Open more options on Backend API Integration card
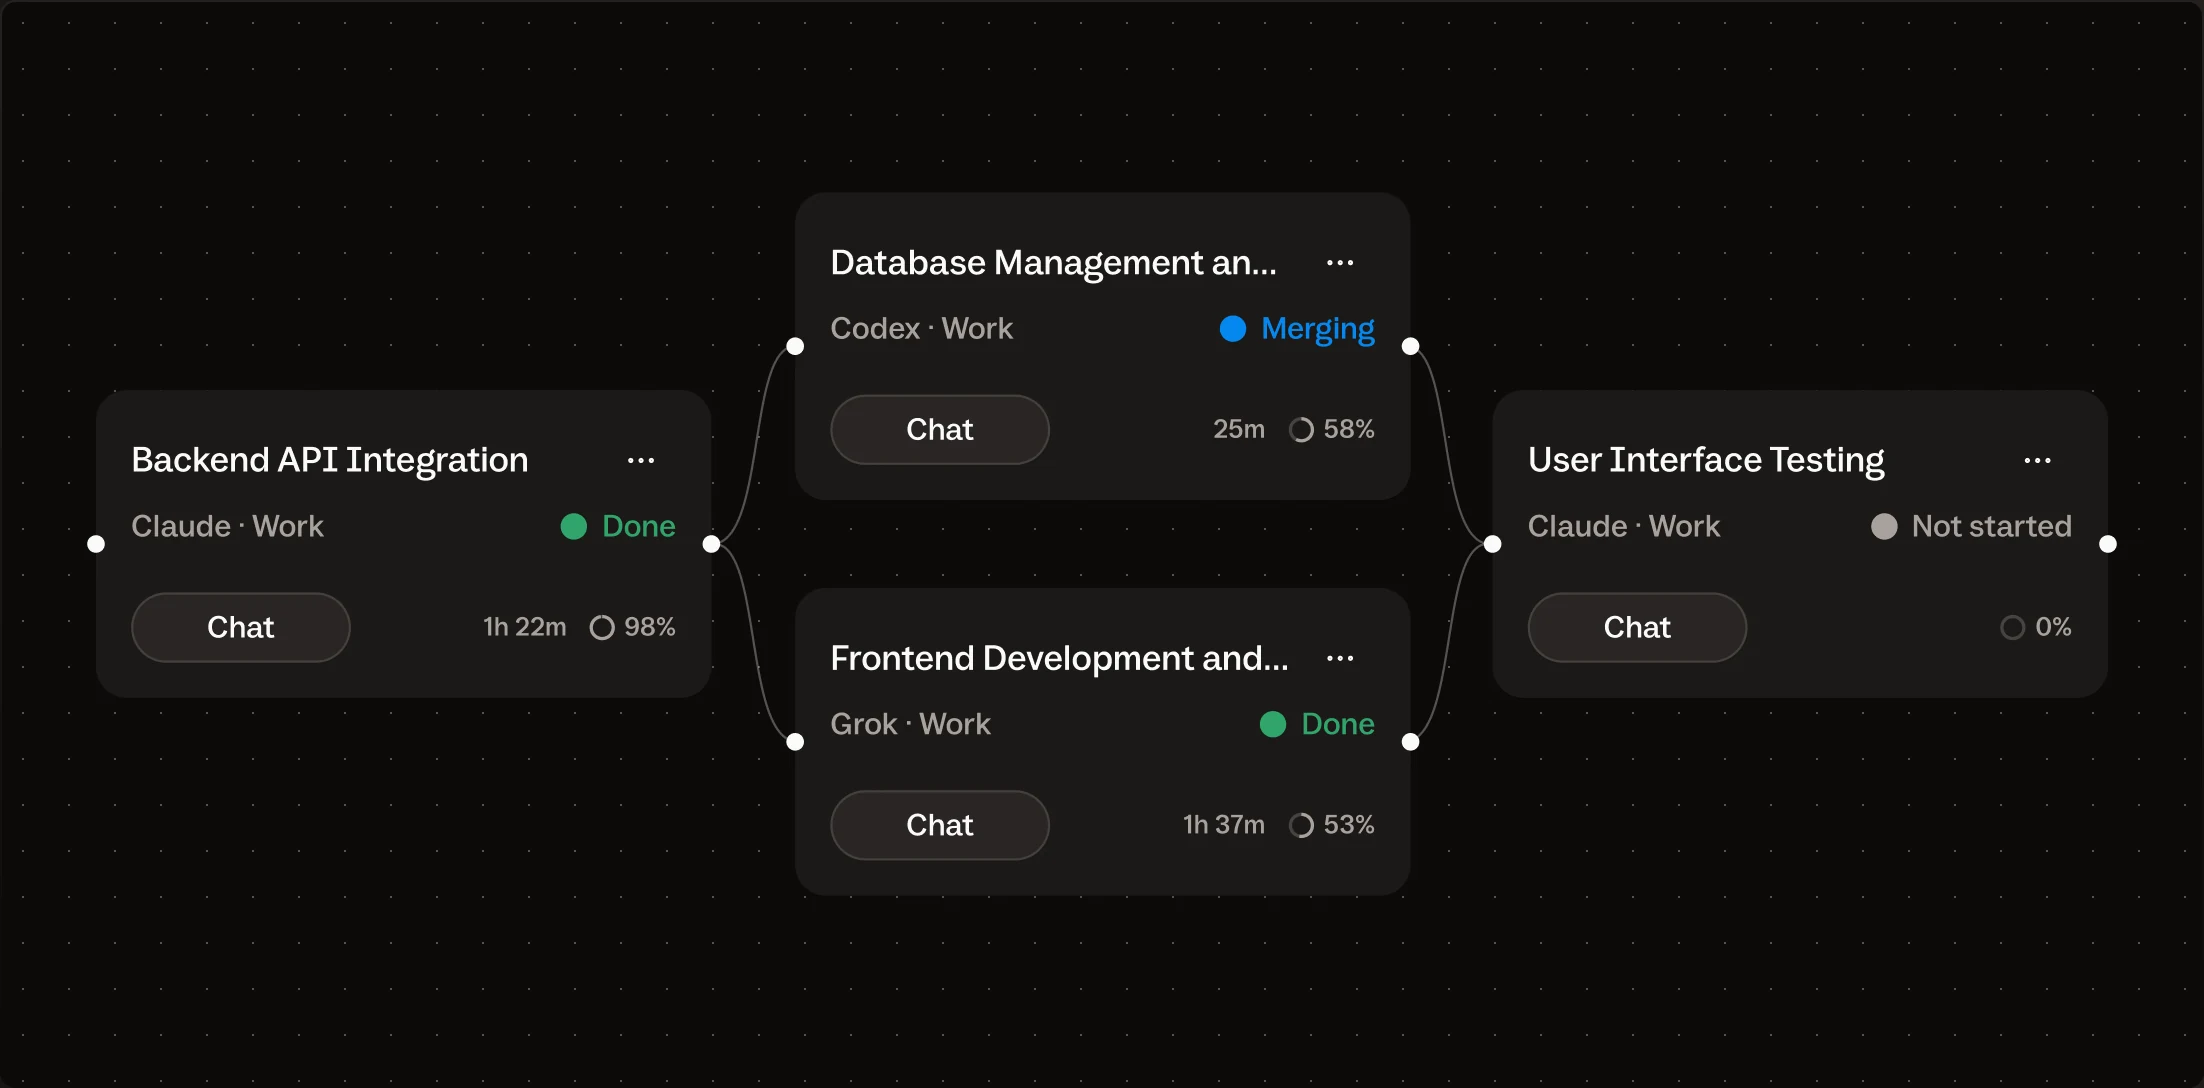Image resolution: width=2204 pixels, height=1088 pixels. pos(641,460)
